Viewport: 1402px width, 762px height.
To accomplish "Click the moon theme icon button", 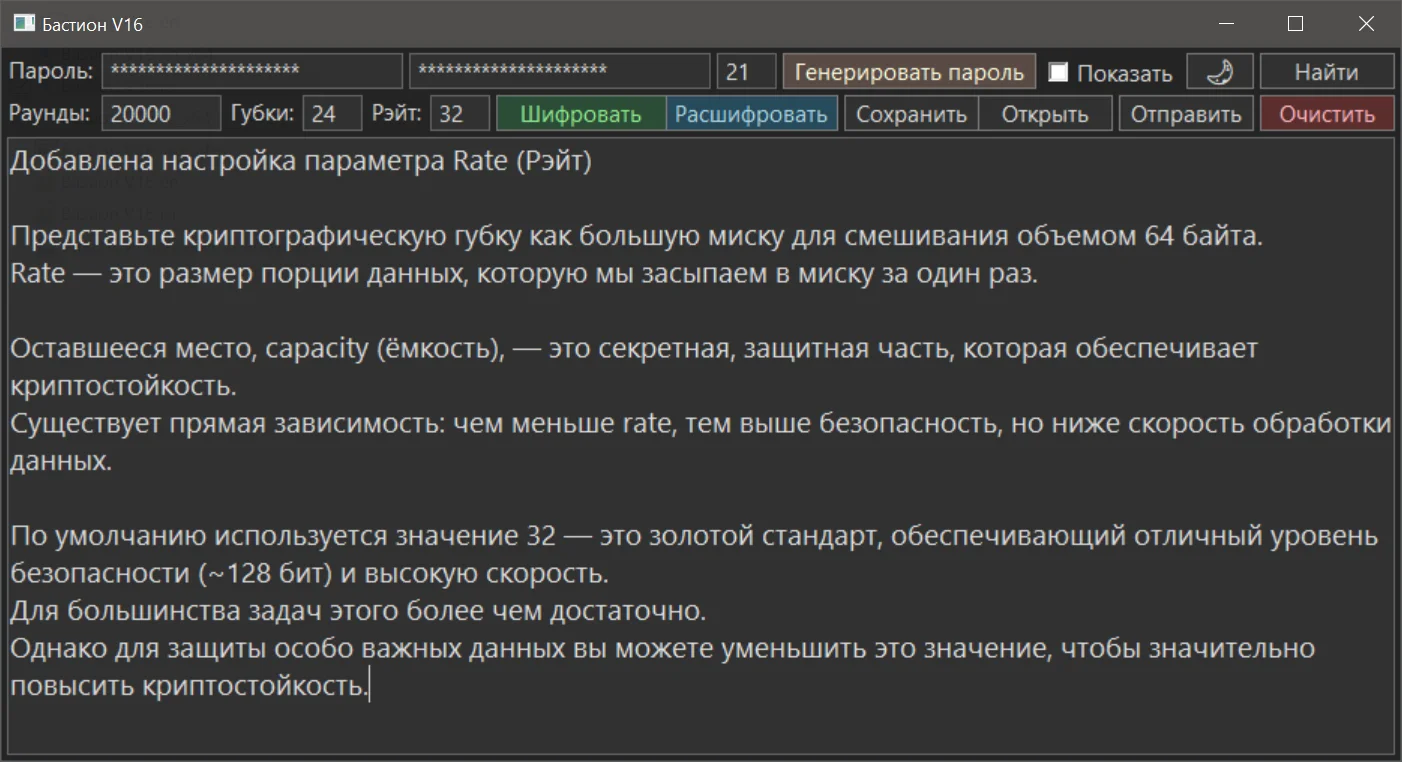I will click(x=1220, y=72).
